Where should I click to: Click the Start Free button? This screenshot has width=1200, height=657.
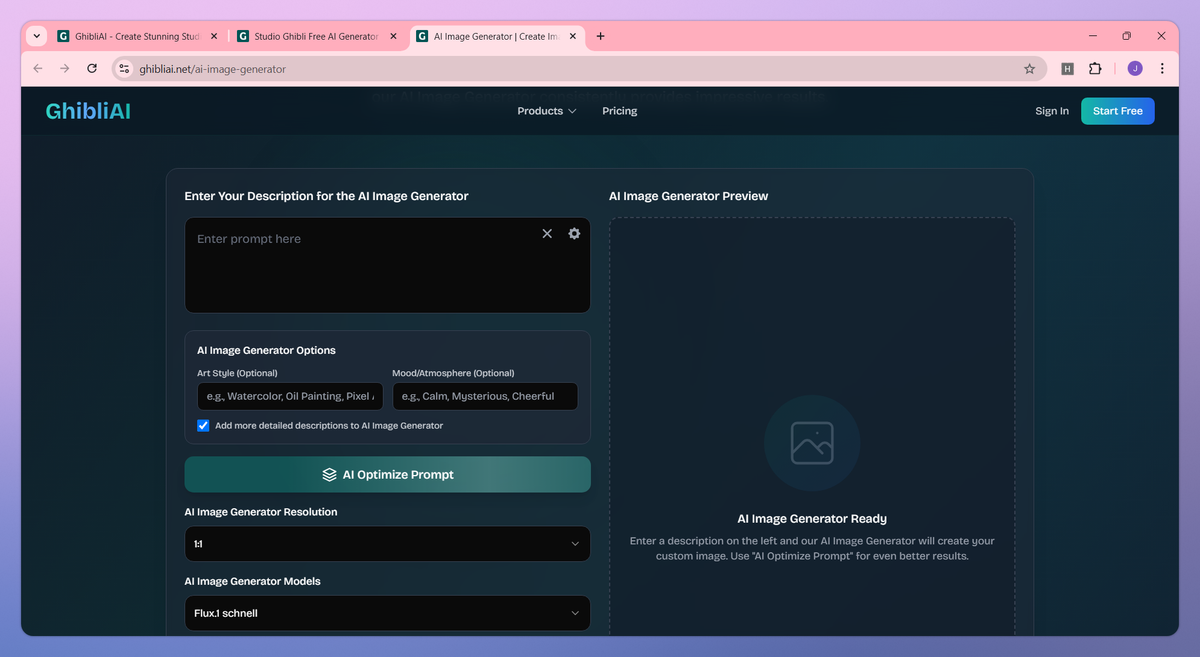[x=1117, y=111]
